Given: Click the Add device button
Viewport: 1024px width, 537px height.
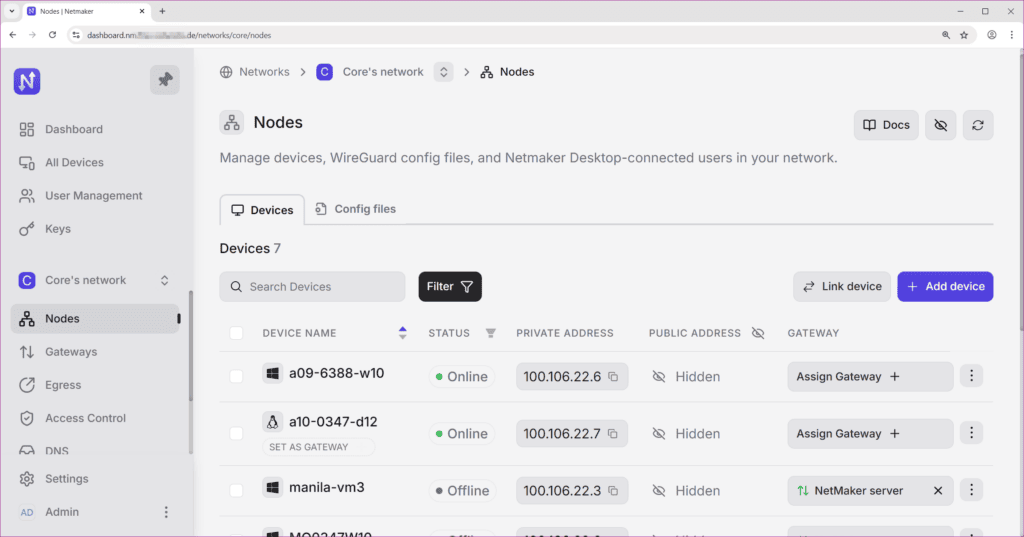Looking at the screenshot, I should click(x=945, y=287).
